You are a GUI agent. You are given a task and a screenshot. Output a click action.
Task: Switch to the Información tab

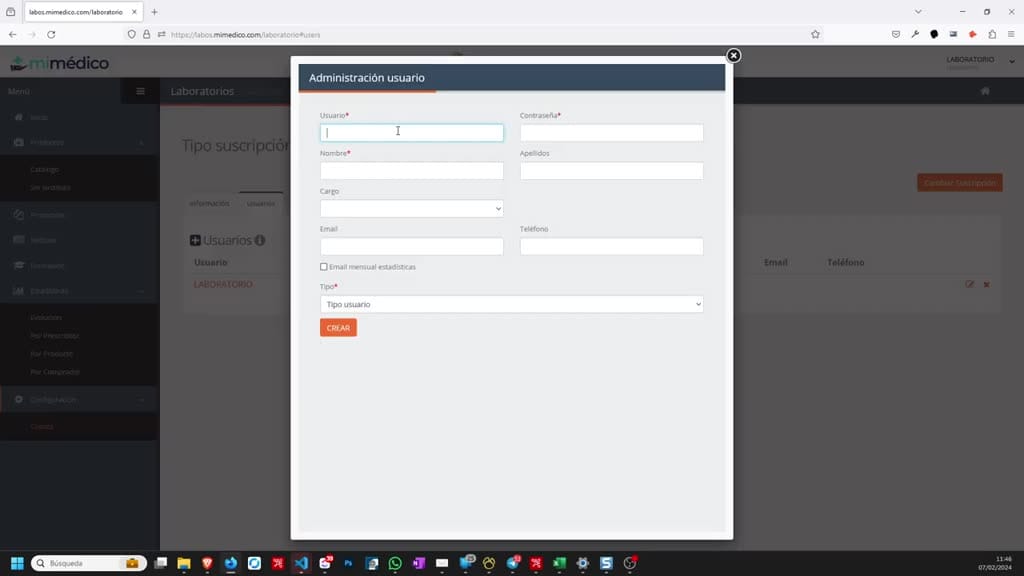click(x=210, y=204)
